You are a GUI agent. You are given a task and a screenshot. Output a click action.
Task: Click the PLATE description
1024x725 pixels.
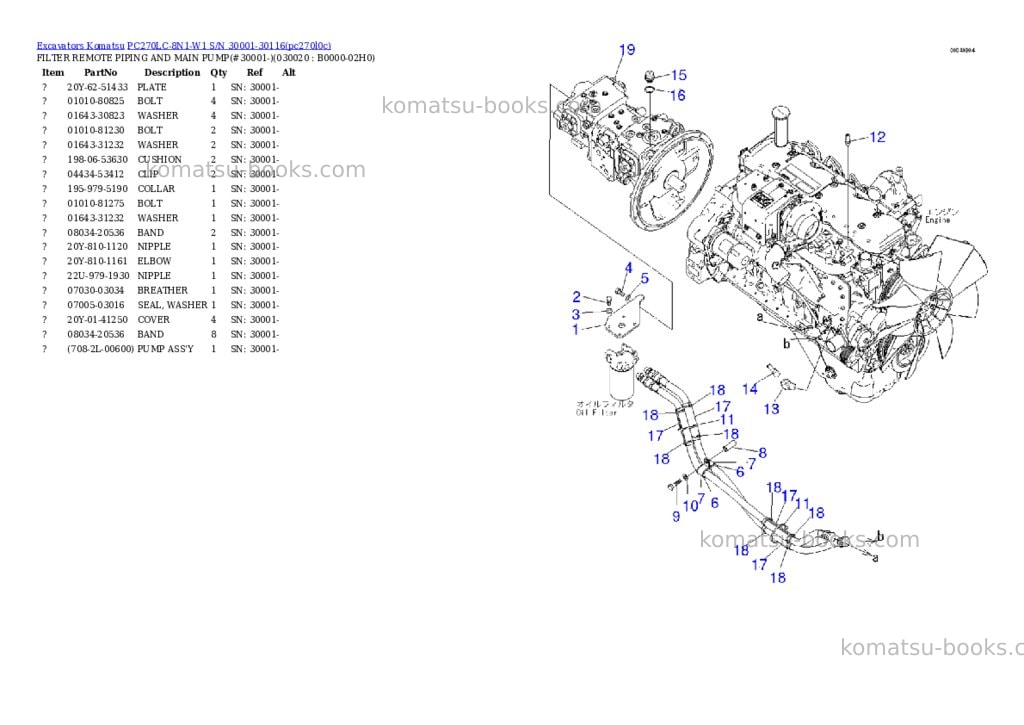tap(152, 87)
